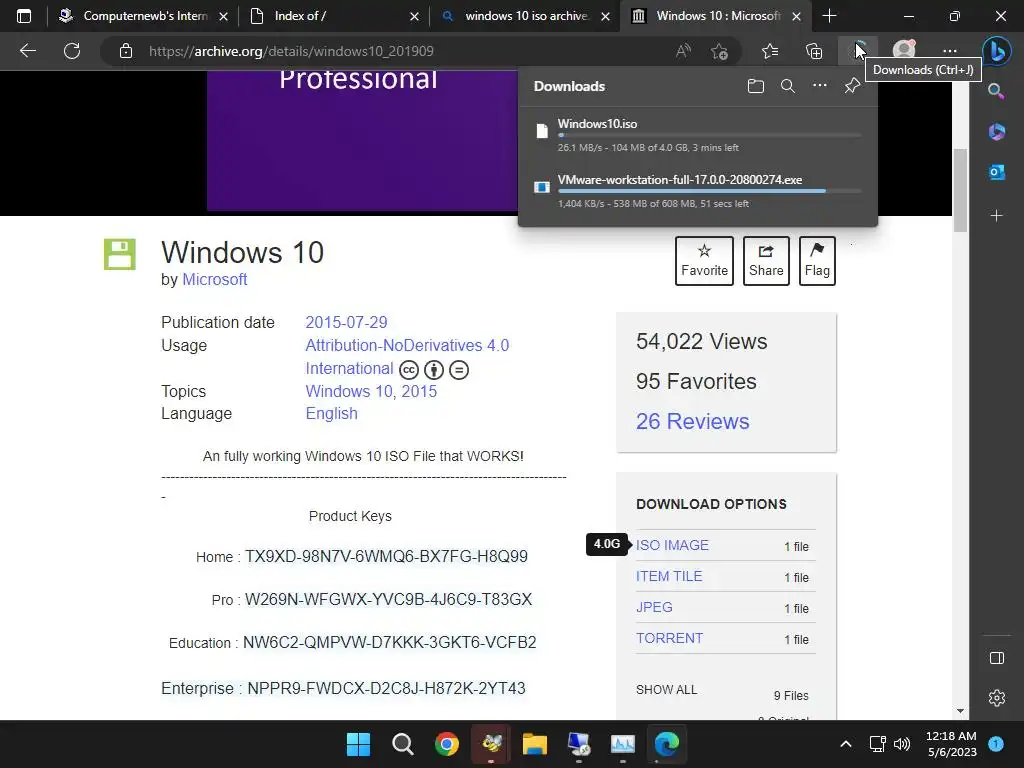Add a sidebar app with plus icon

click(997, 216)
